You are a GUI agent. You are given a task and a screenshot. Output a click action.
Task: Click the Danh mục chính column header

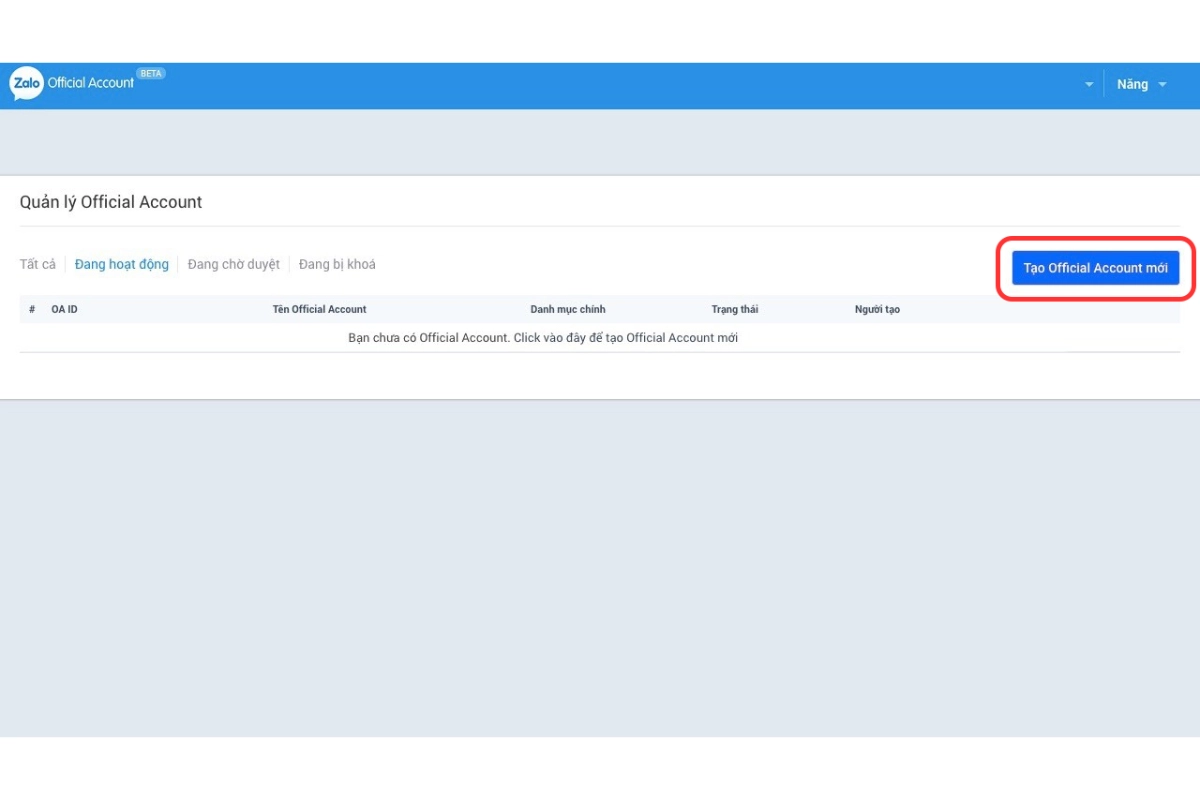pos(567,310)
